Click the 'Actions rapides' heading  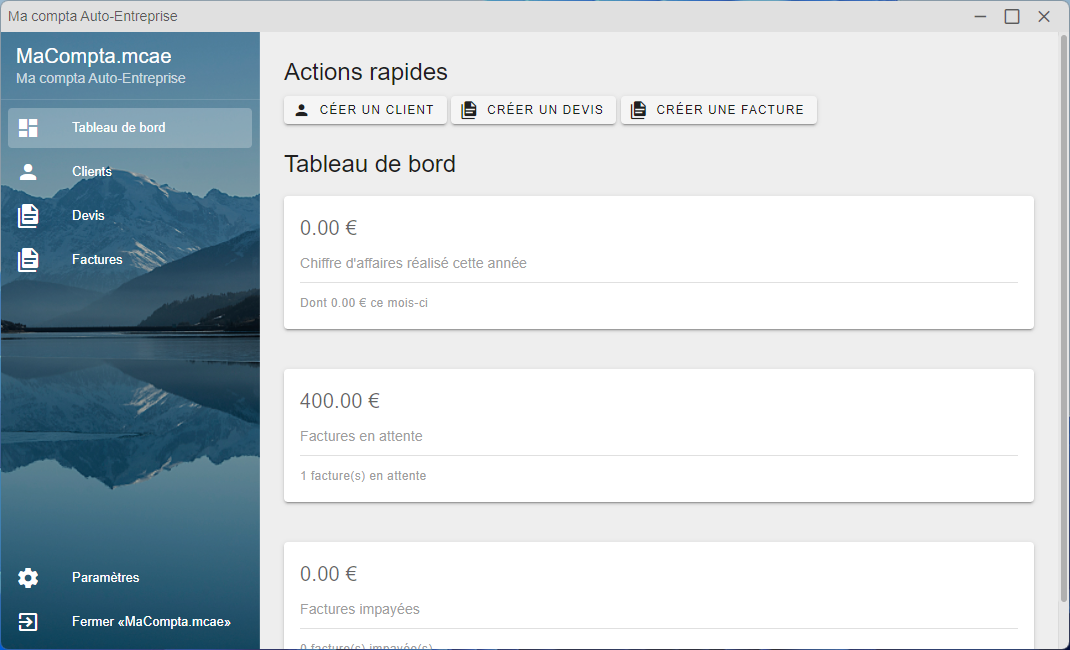(366, 72)
